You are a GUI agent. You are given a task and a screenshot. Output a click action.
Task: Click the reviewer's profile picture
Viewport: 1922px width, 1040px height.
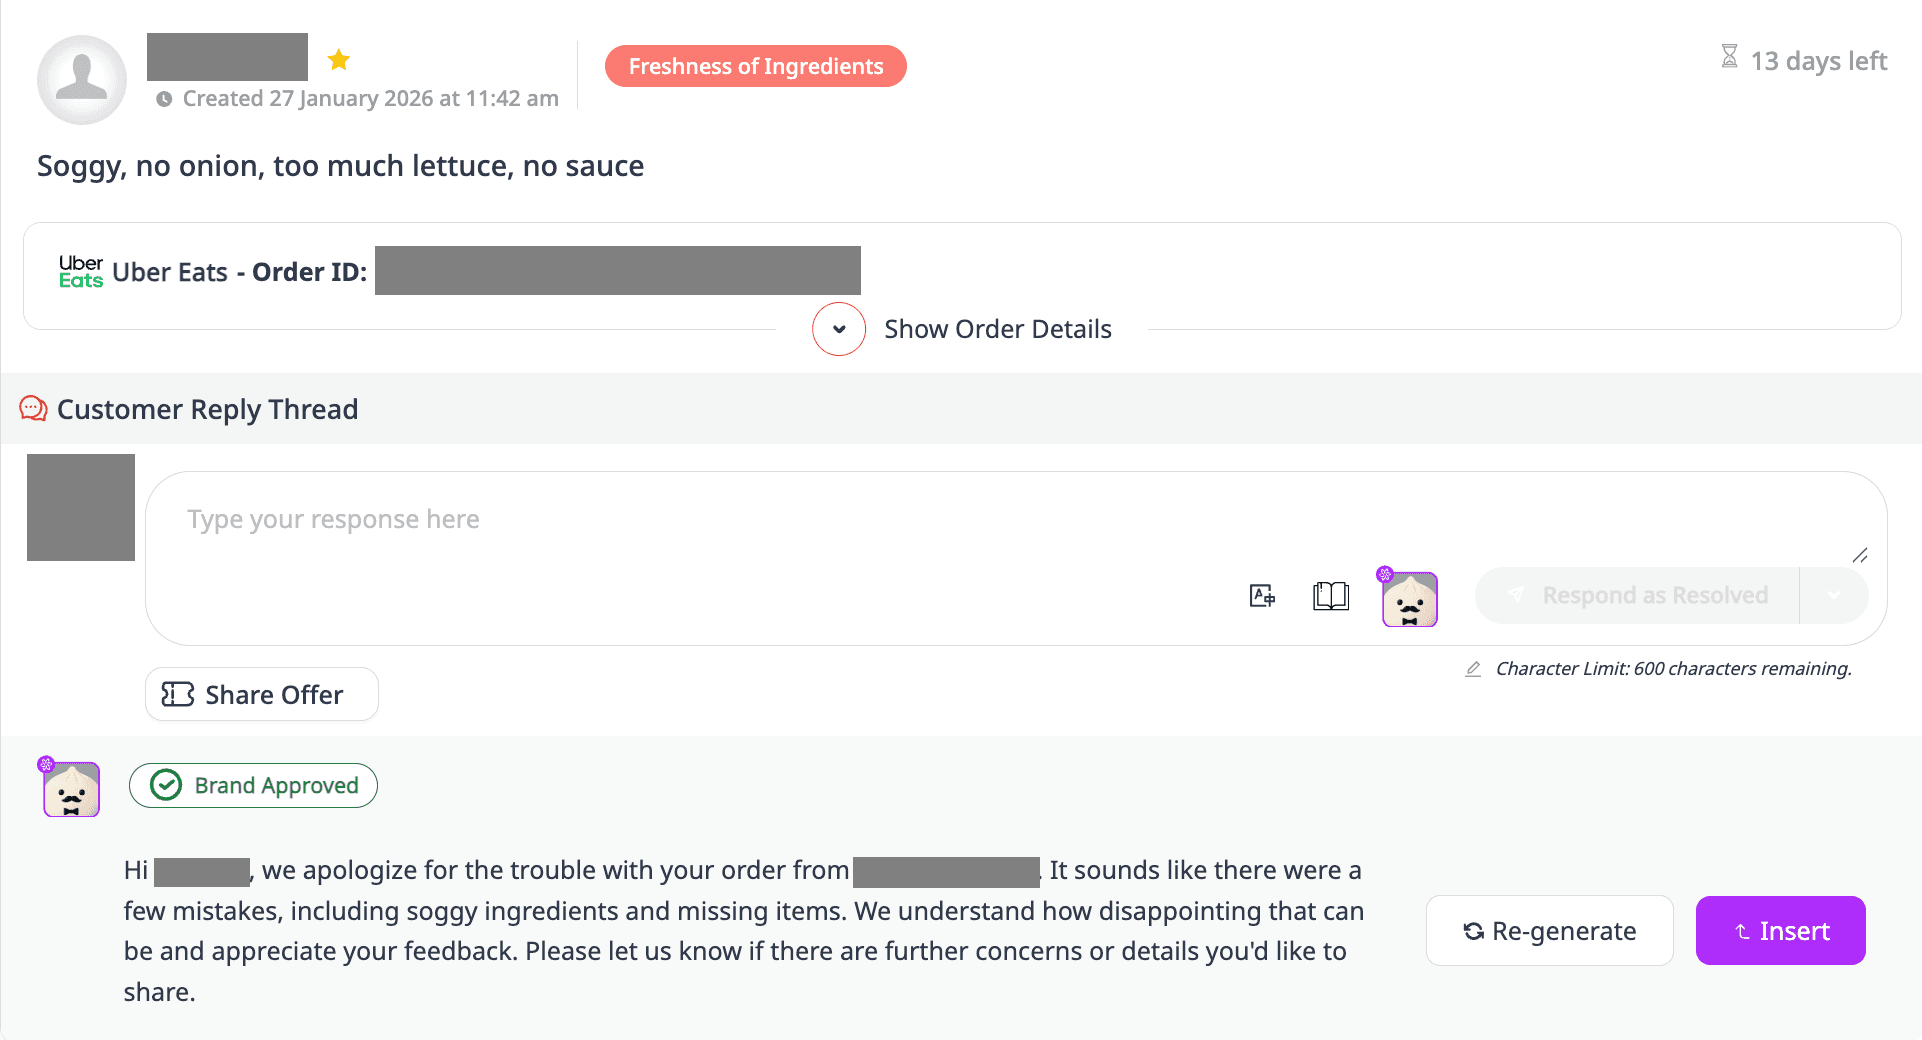82,80
